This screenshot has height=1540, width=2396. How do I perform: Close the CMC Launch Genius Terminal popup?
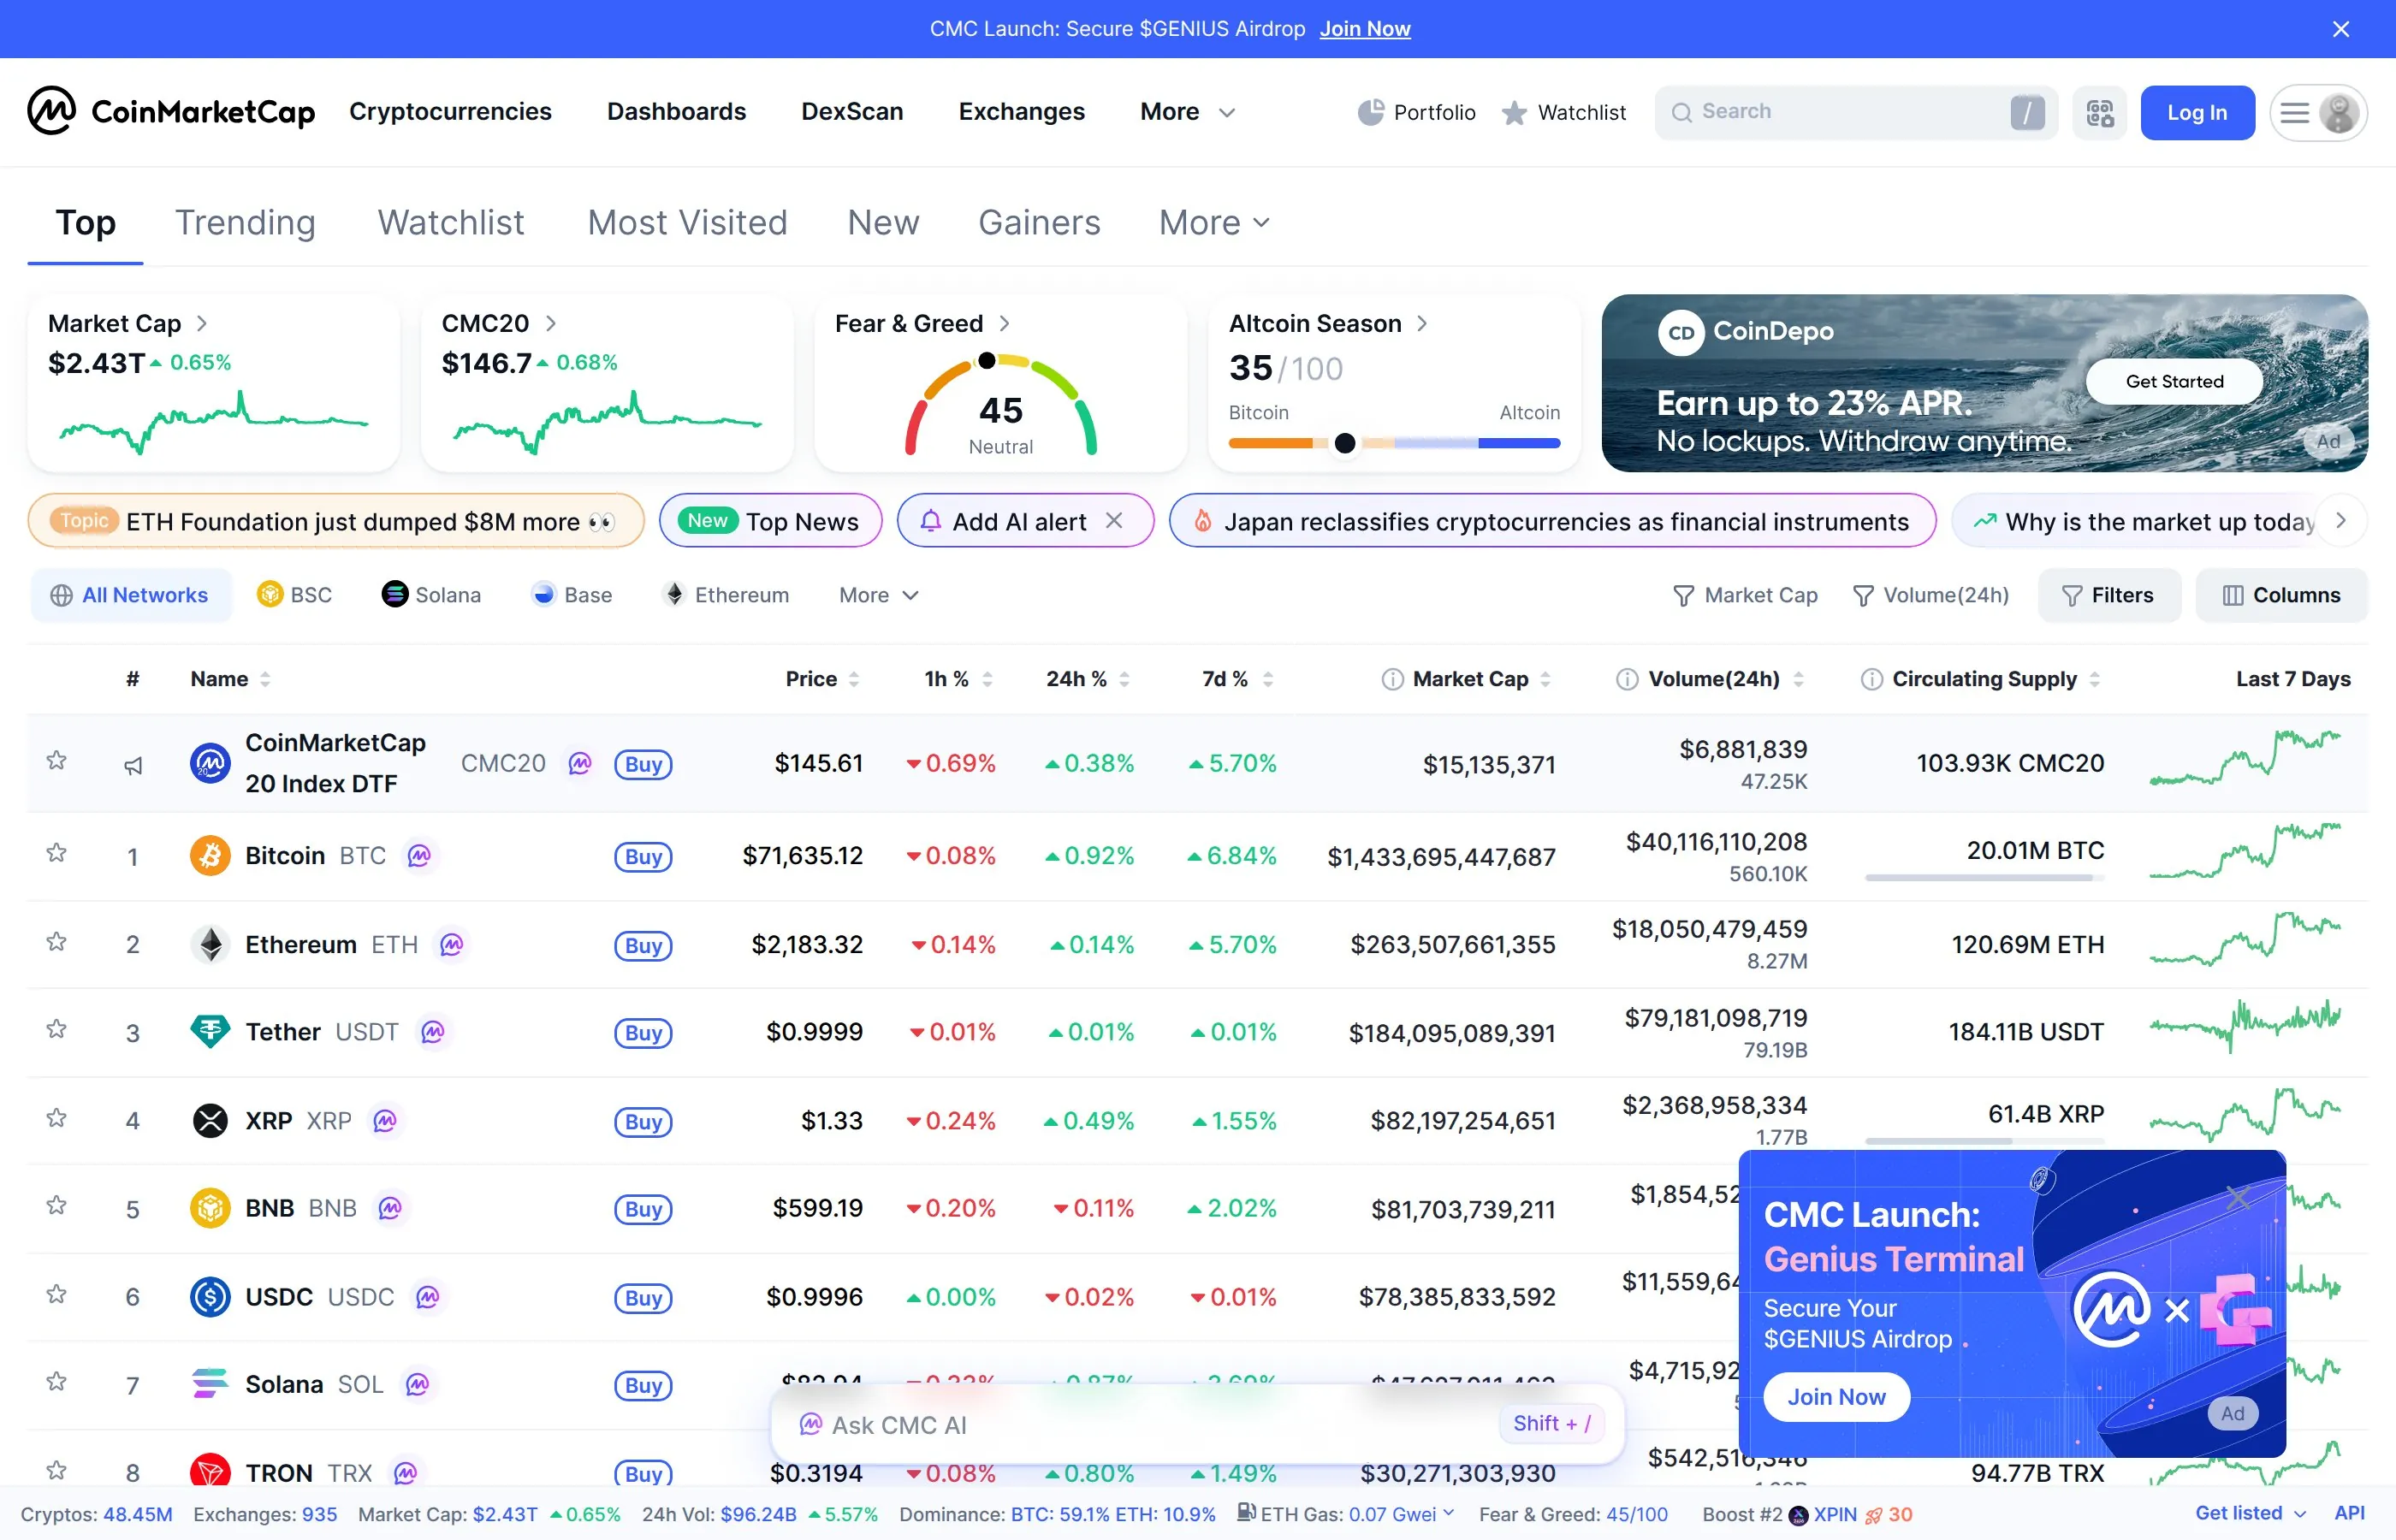click(2238, 1197)
